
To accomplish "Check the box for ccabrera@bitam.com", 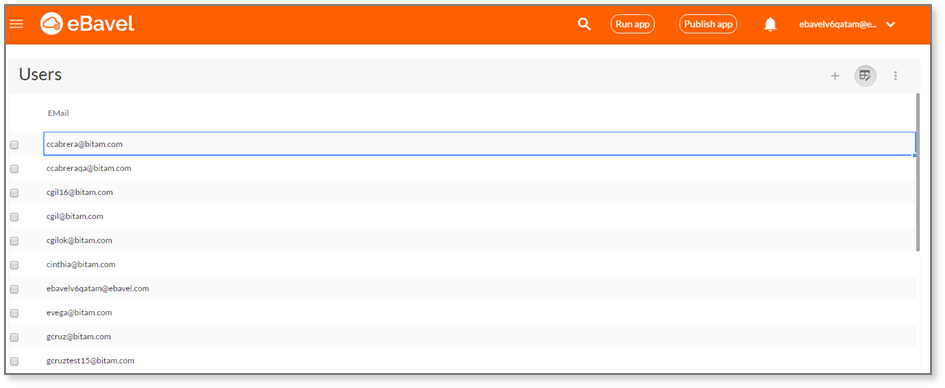I will [14, 145].
